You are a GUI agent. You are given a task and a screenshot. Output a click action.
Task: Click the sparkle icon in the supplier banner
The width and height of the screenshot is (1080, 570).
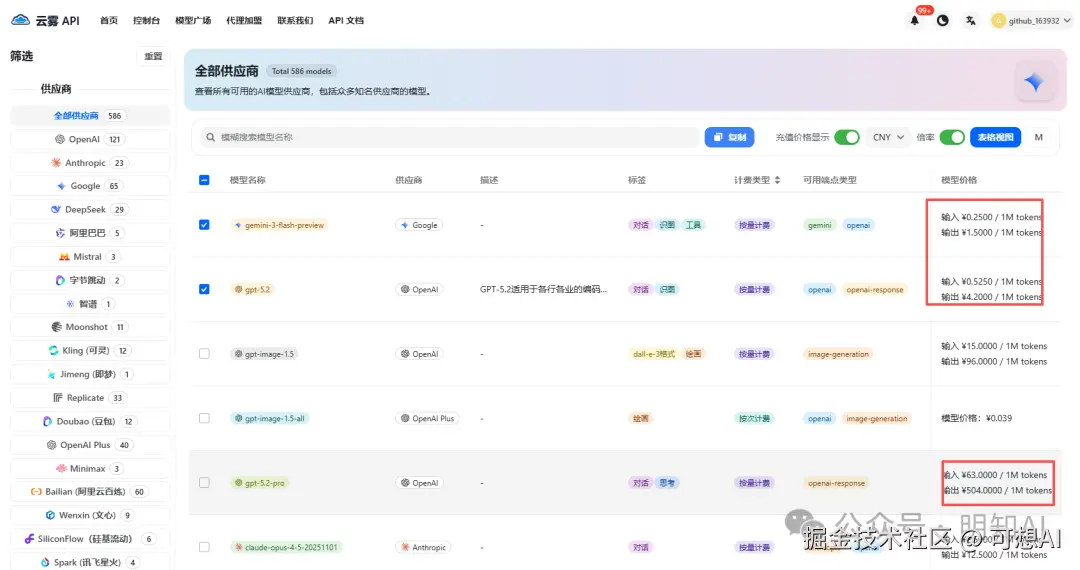(x=1034, y=83)
